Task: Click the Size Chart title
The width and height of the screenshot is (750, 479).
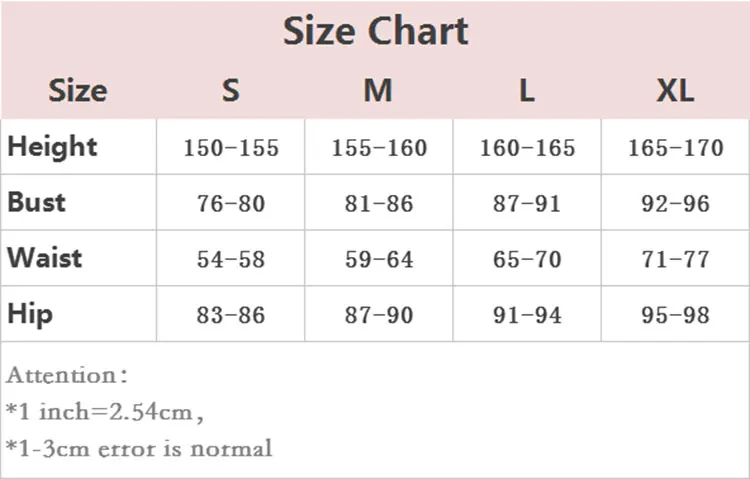Action: coord(375,32)
